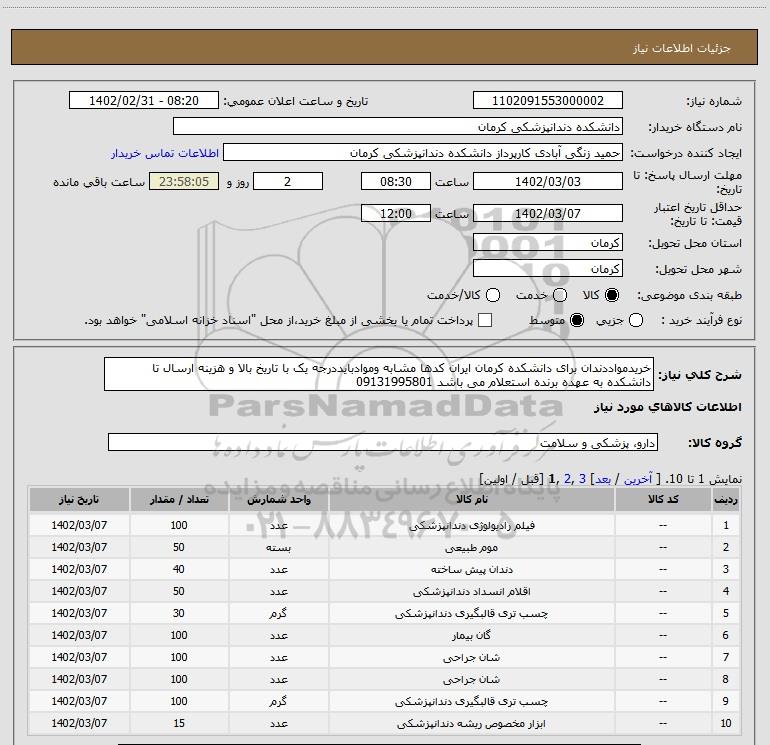Image resolution: width=770 pixels, height=745 pixels.
Task: Click the need number field 1102091553000002
Action: tap(548, 101)
